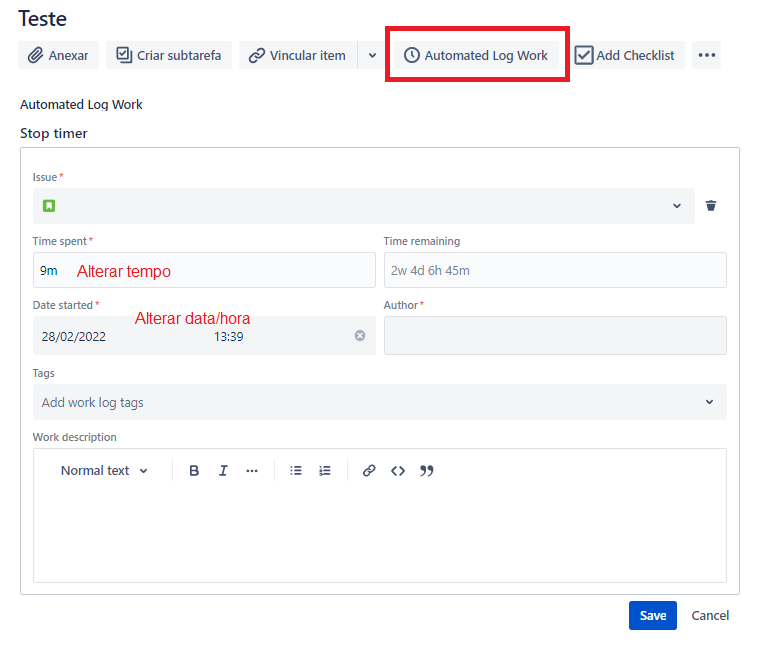The width and height of the screenshot is (758, 653).
Task: Open the work log tags dropdown
Action: coord(709,402)
